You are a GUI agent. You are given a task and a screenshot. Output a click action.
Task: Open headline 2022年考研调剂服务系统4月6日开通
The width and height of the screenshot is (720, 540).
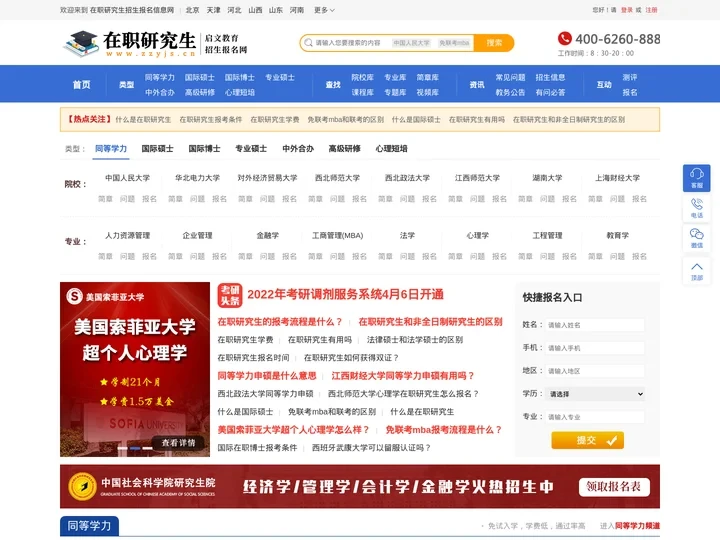pyautogui.click(x=345, y=294)
